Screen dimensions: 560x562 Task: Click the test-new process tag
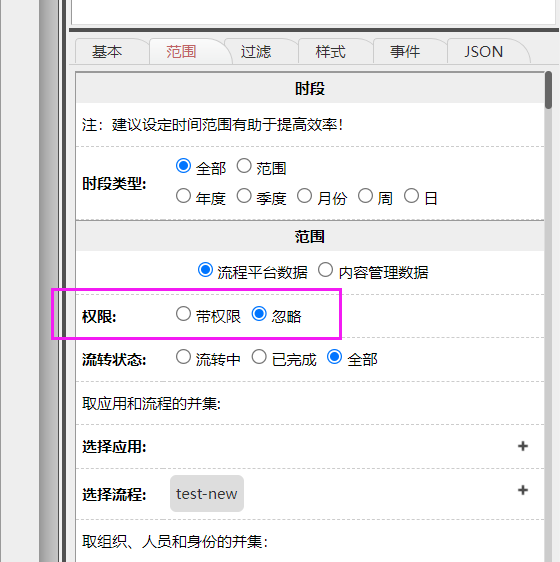tap(207, 494)
